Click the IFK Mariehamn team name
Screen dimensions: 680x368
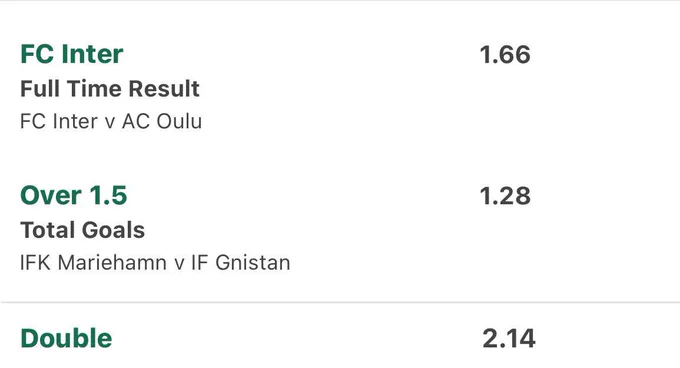click(93, 263)
